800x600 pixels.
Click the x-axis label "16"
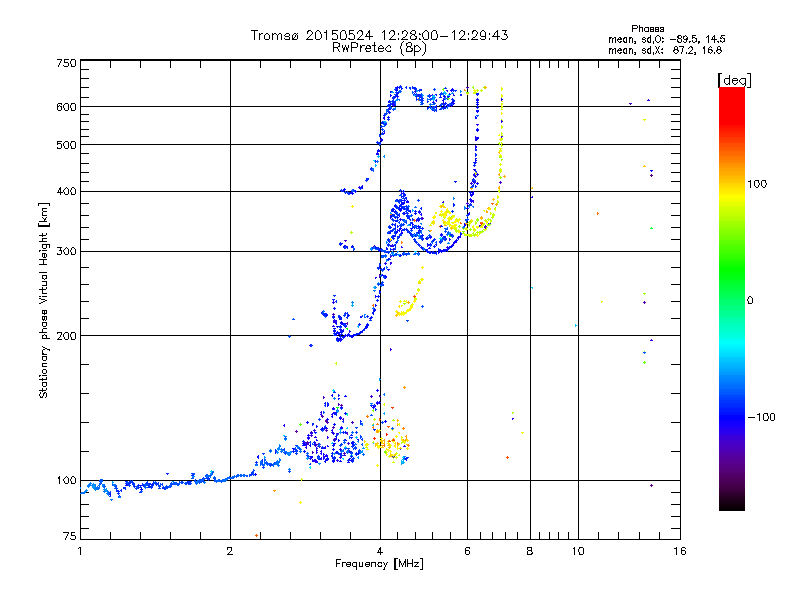coord(680,551)
